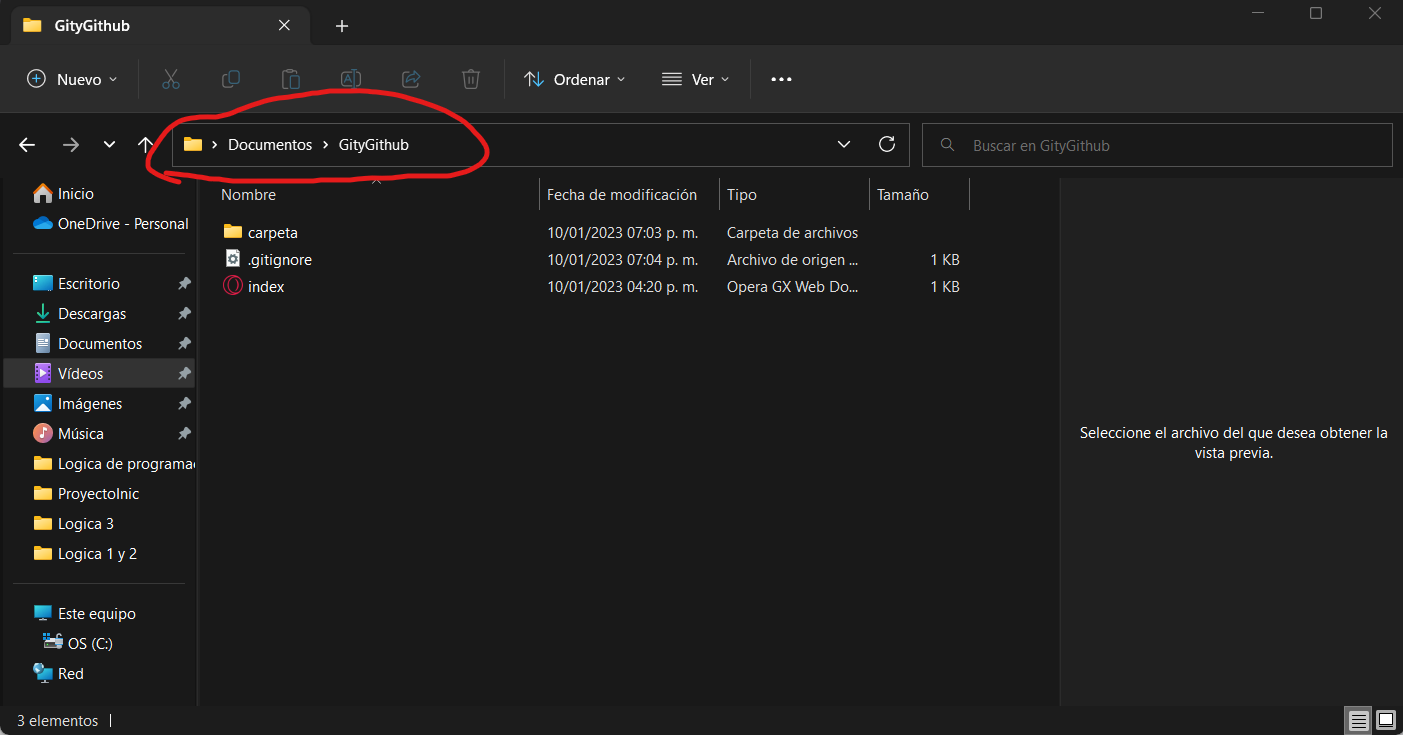Go forward with the right arrow
The width and height of the screenshot is (1403, 735).
coord(70,145)
